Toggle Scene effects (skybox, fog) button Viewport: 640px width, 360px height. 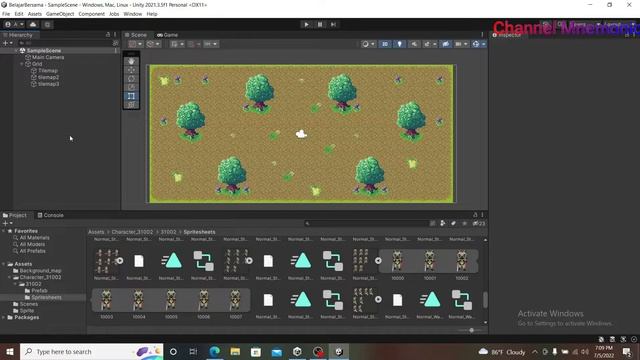point(427,44)
